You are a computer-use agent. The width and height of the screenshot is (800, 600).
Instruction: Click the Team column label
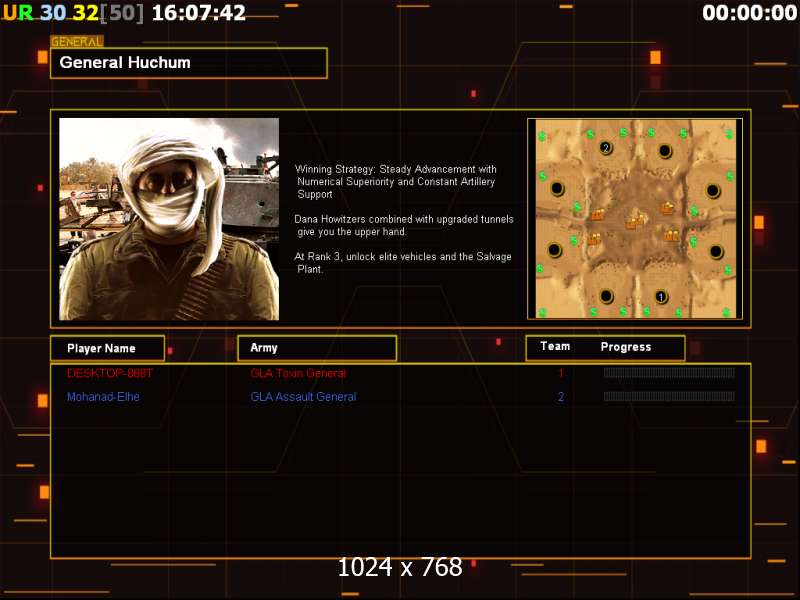[x=555, y=346]
